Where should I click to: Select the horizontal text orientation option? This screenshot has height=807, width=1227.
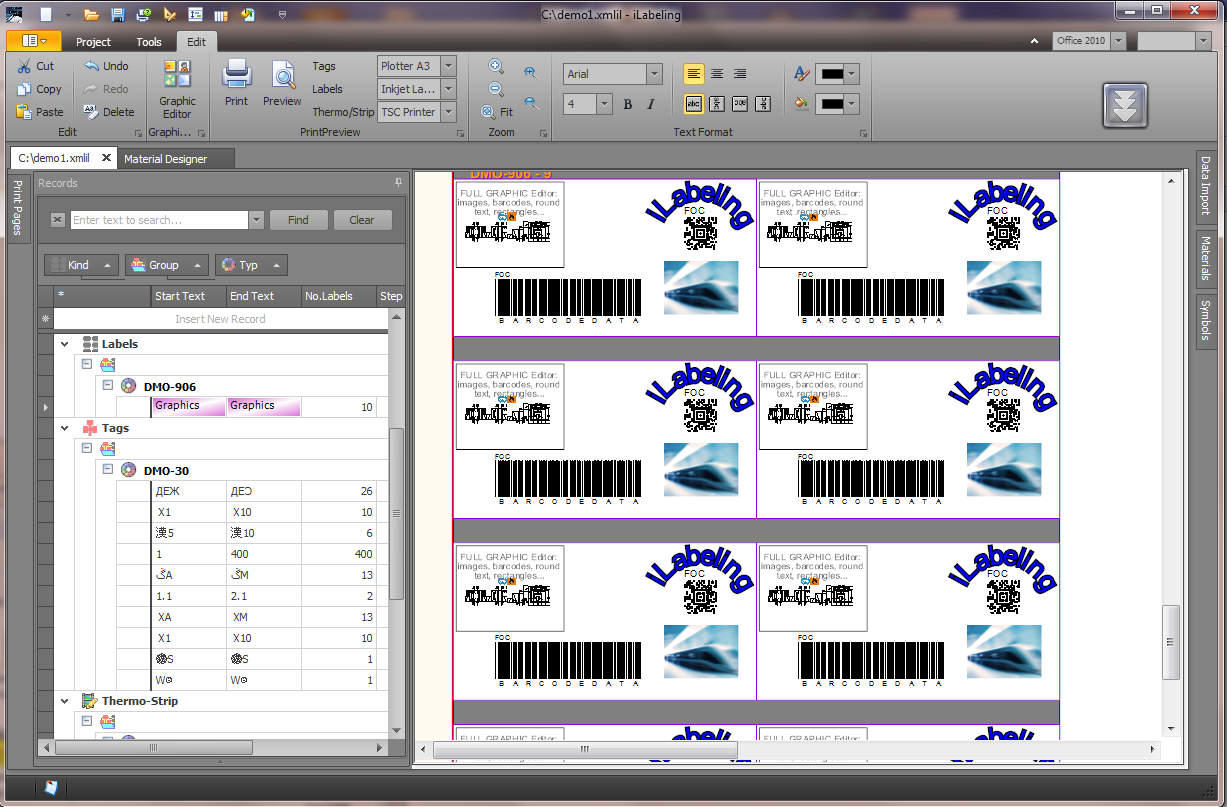pyautogui.click(x=694, y=103)
